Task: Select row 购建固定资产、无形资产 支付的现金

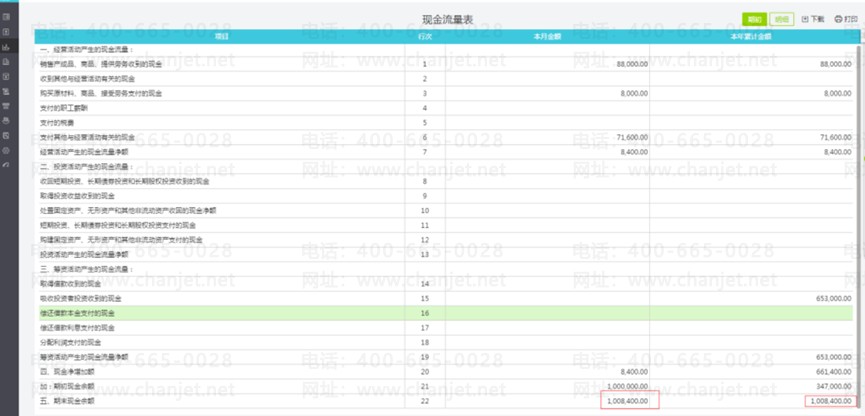Action: (444, 239)
